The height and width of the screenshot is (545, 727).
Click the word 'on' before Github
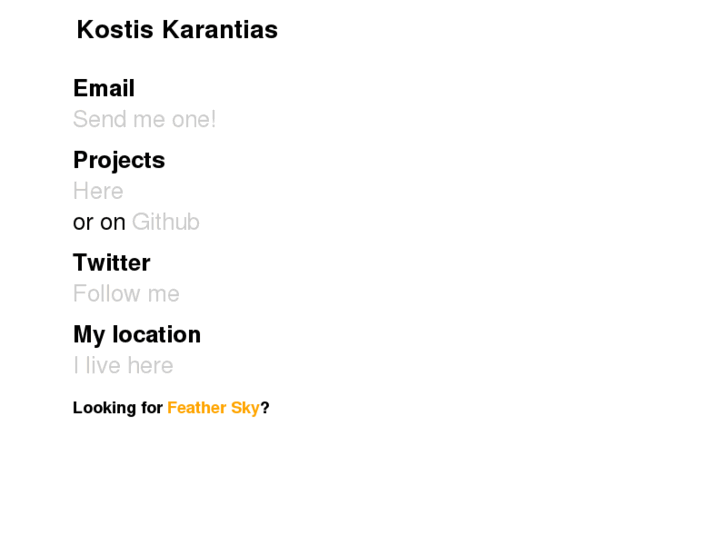point(113,223)
